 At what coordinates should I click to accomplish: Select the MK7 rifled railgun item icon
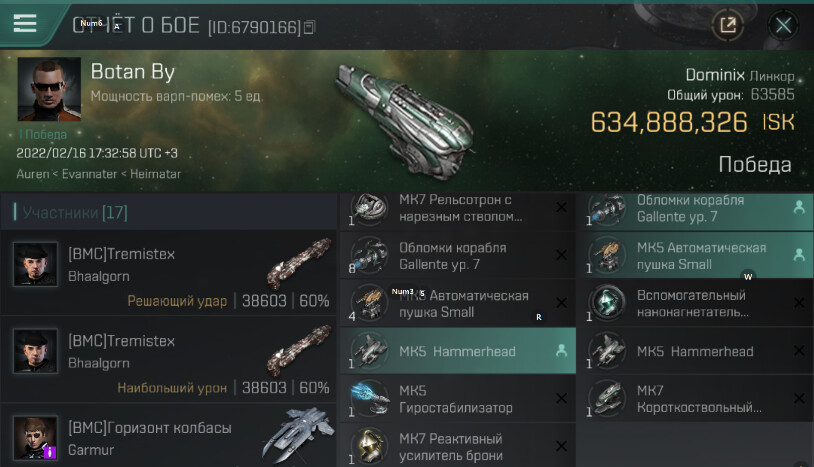369,208
